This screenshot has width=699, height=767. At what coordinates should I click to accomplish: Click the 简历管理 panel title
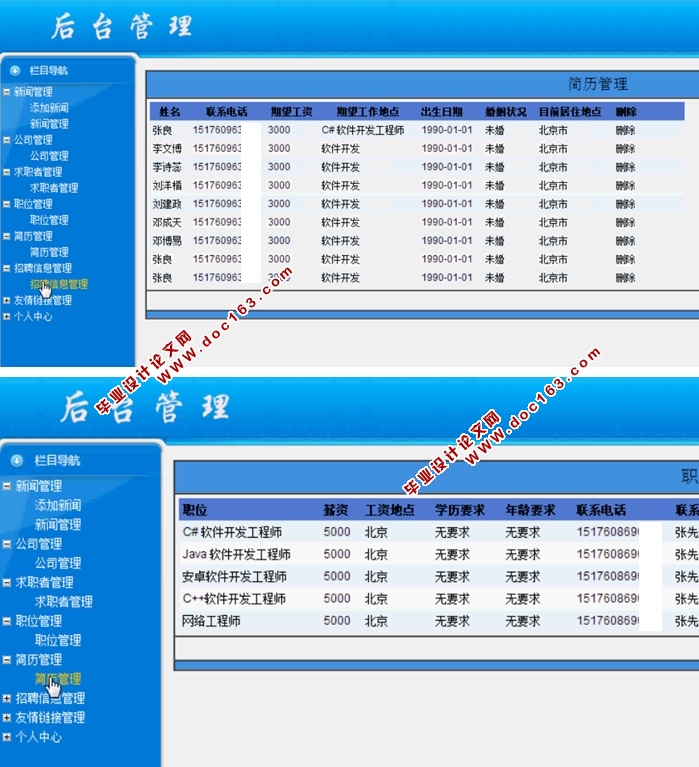tap(598, 84)
